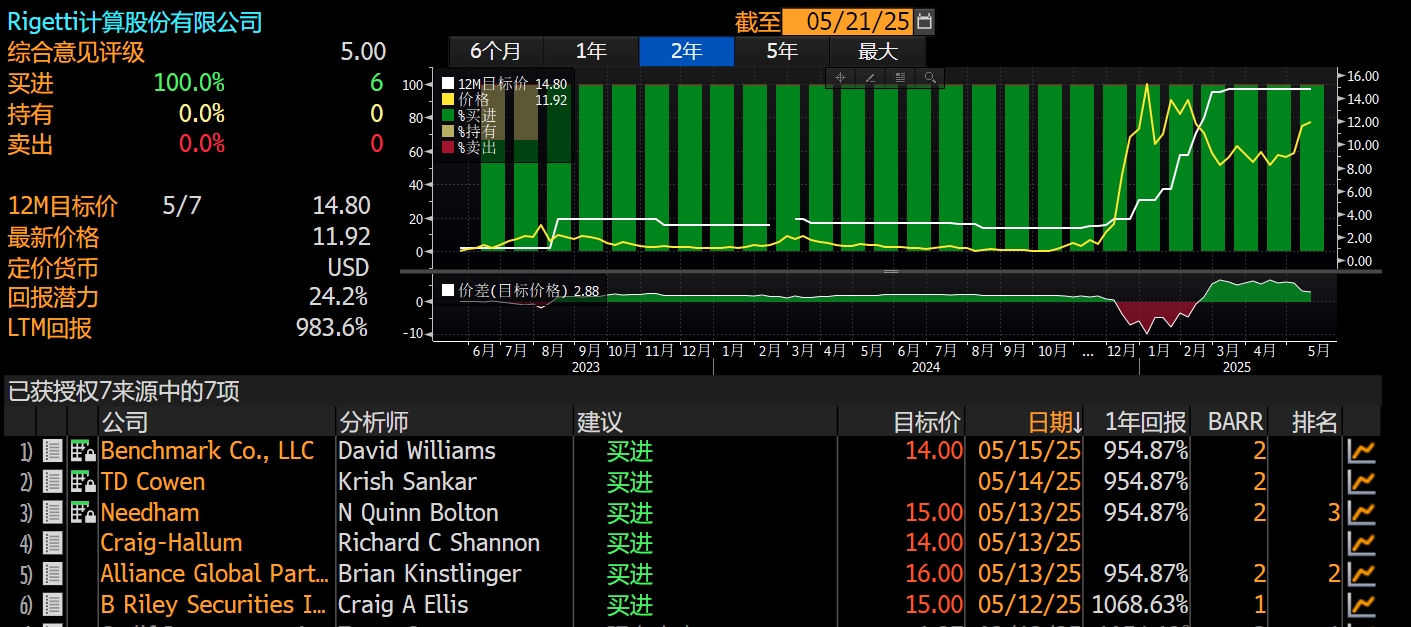
Task: Click analyst name Richard C Shannon
Action: (x=439, y=543)
